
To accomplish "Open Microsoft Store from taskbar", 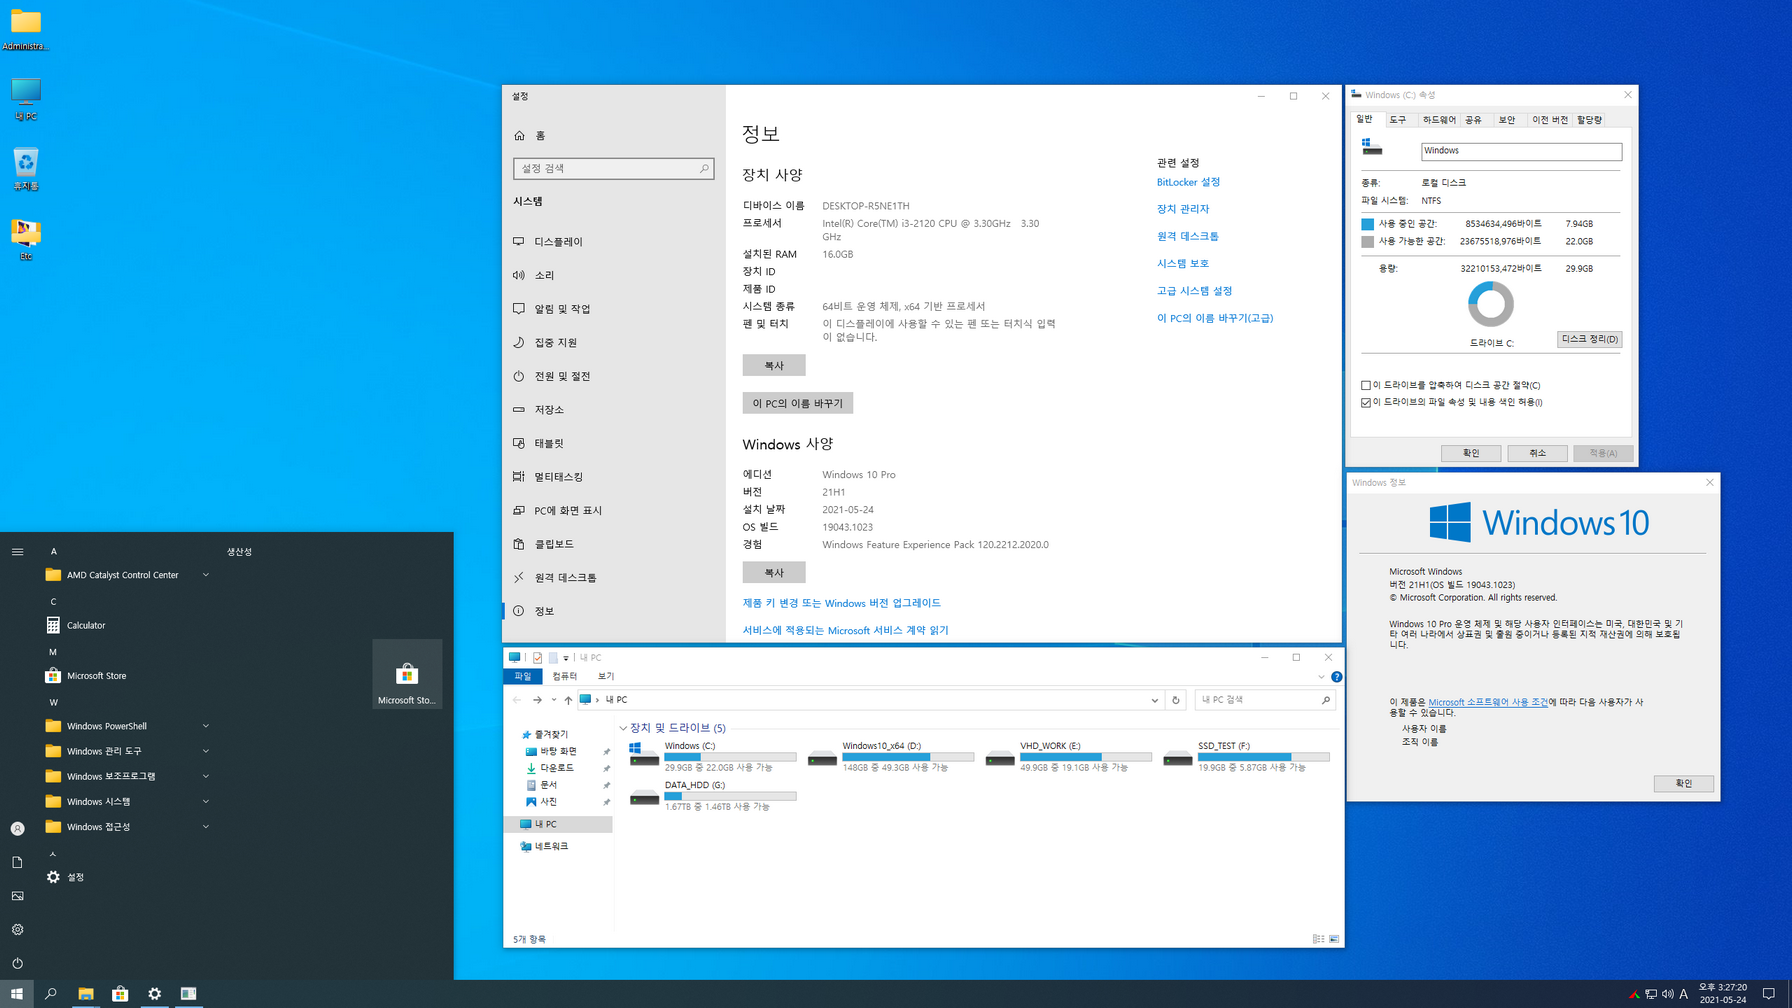I will pos(120,994).
